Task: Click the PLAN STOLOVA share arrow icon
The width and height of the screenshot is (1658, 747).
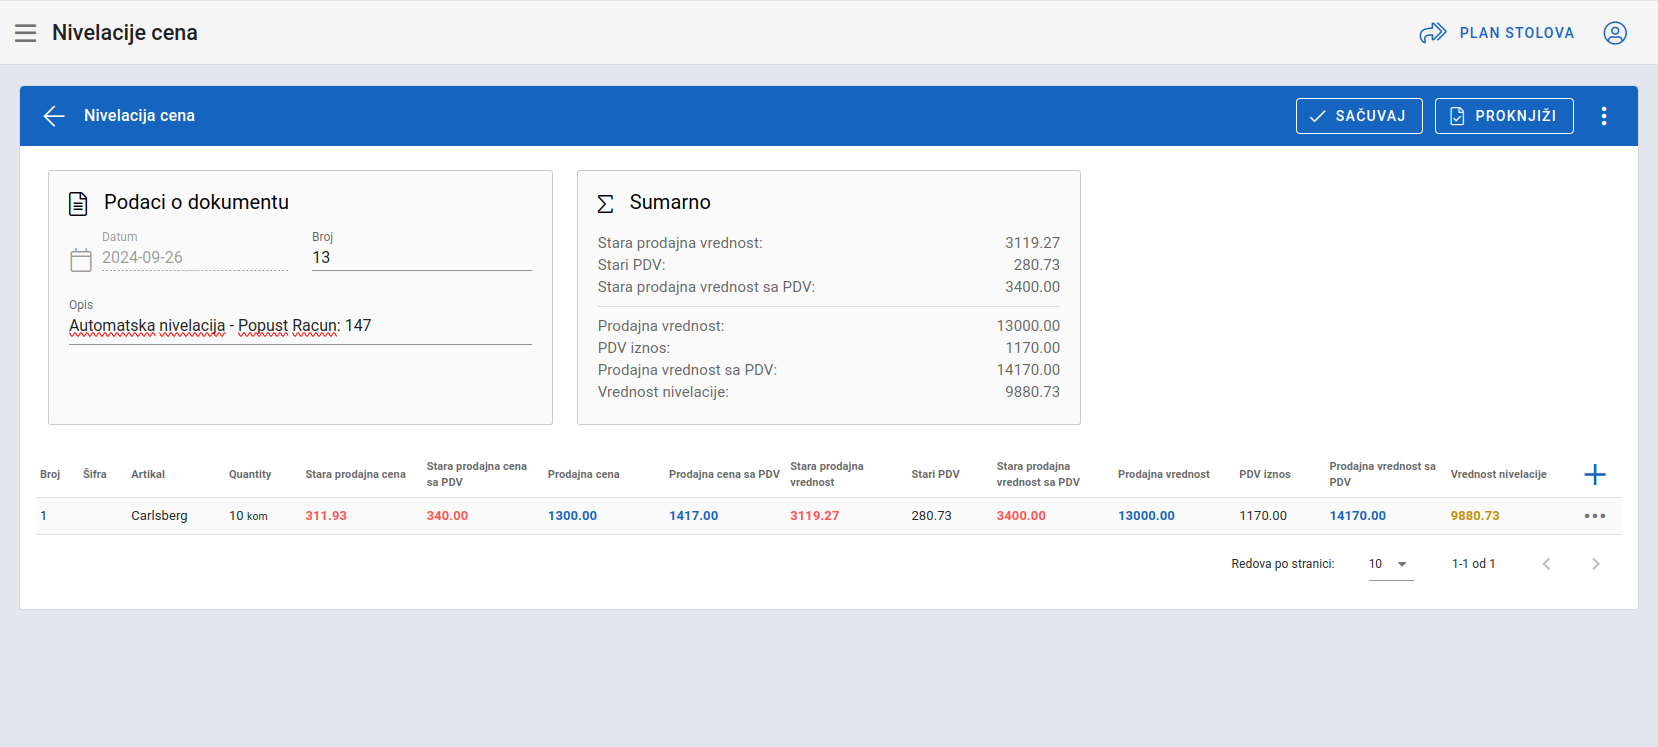Action: pos(1432,33)
